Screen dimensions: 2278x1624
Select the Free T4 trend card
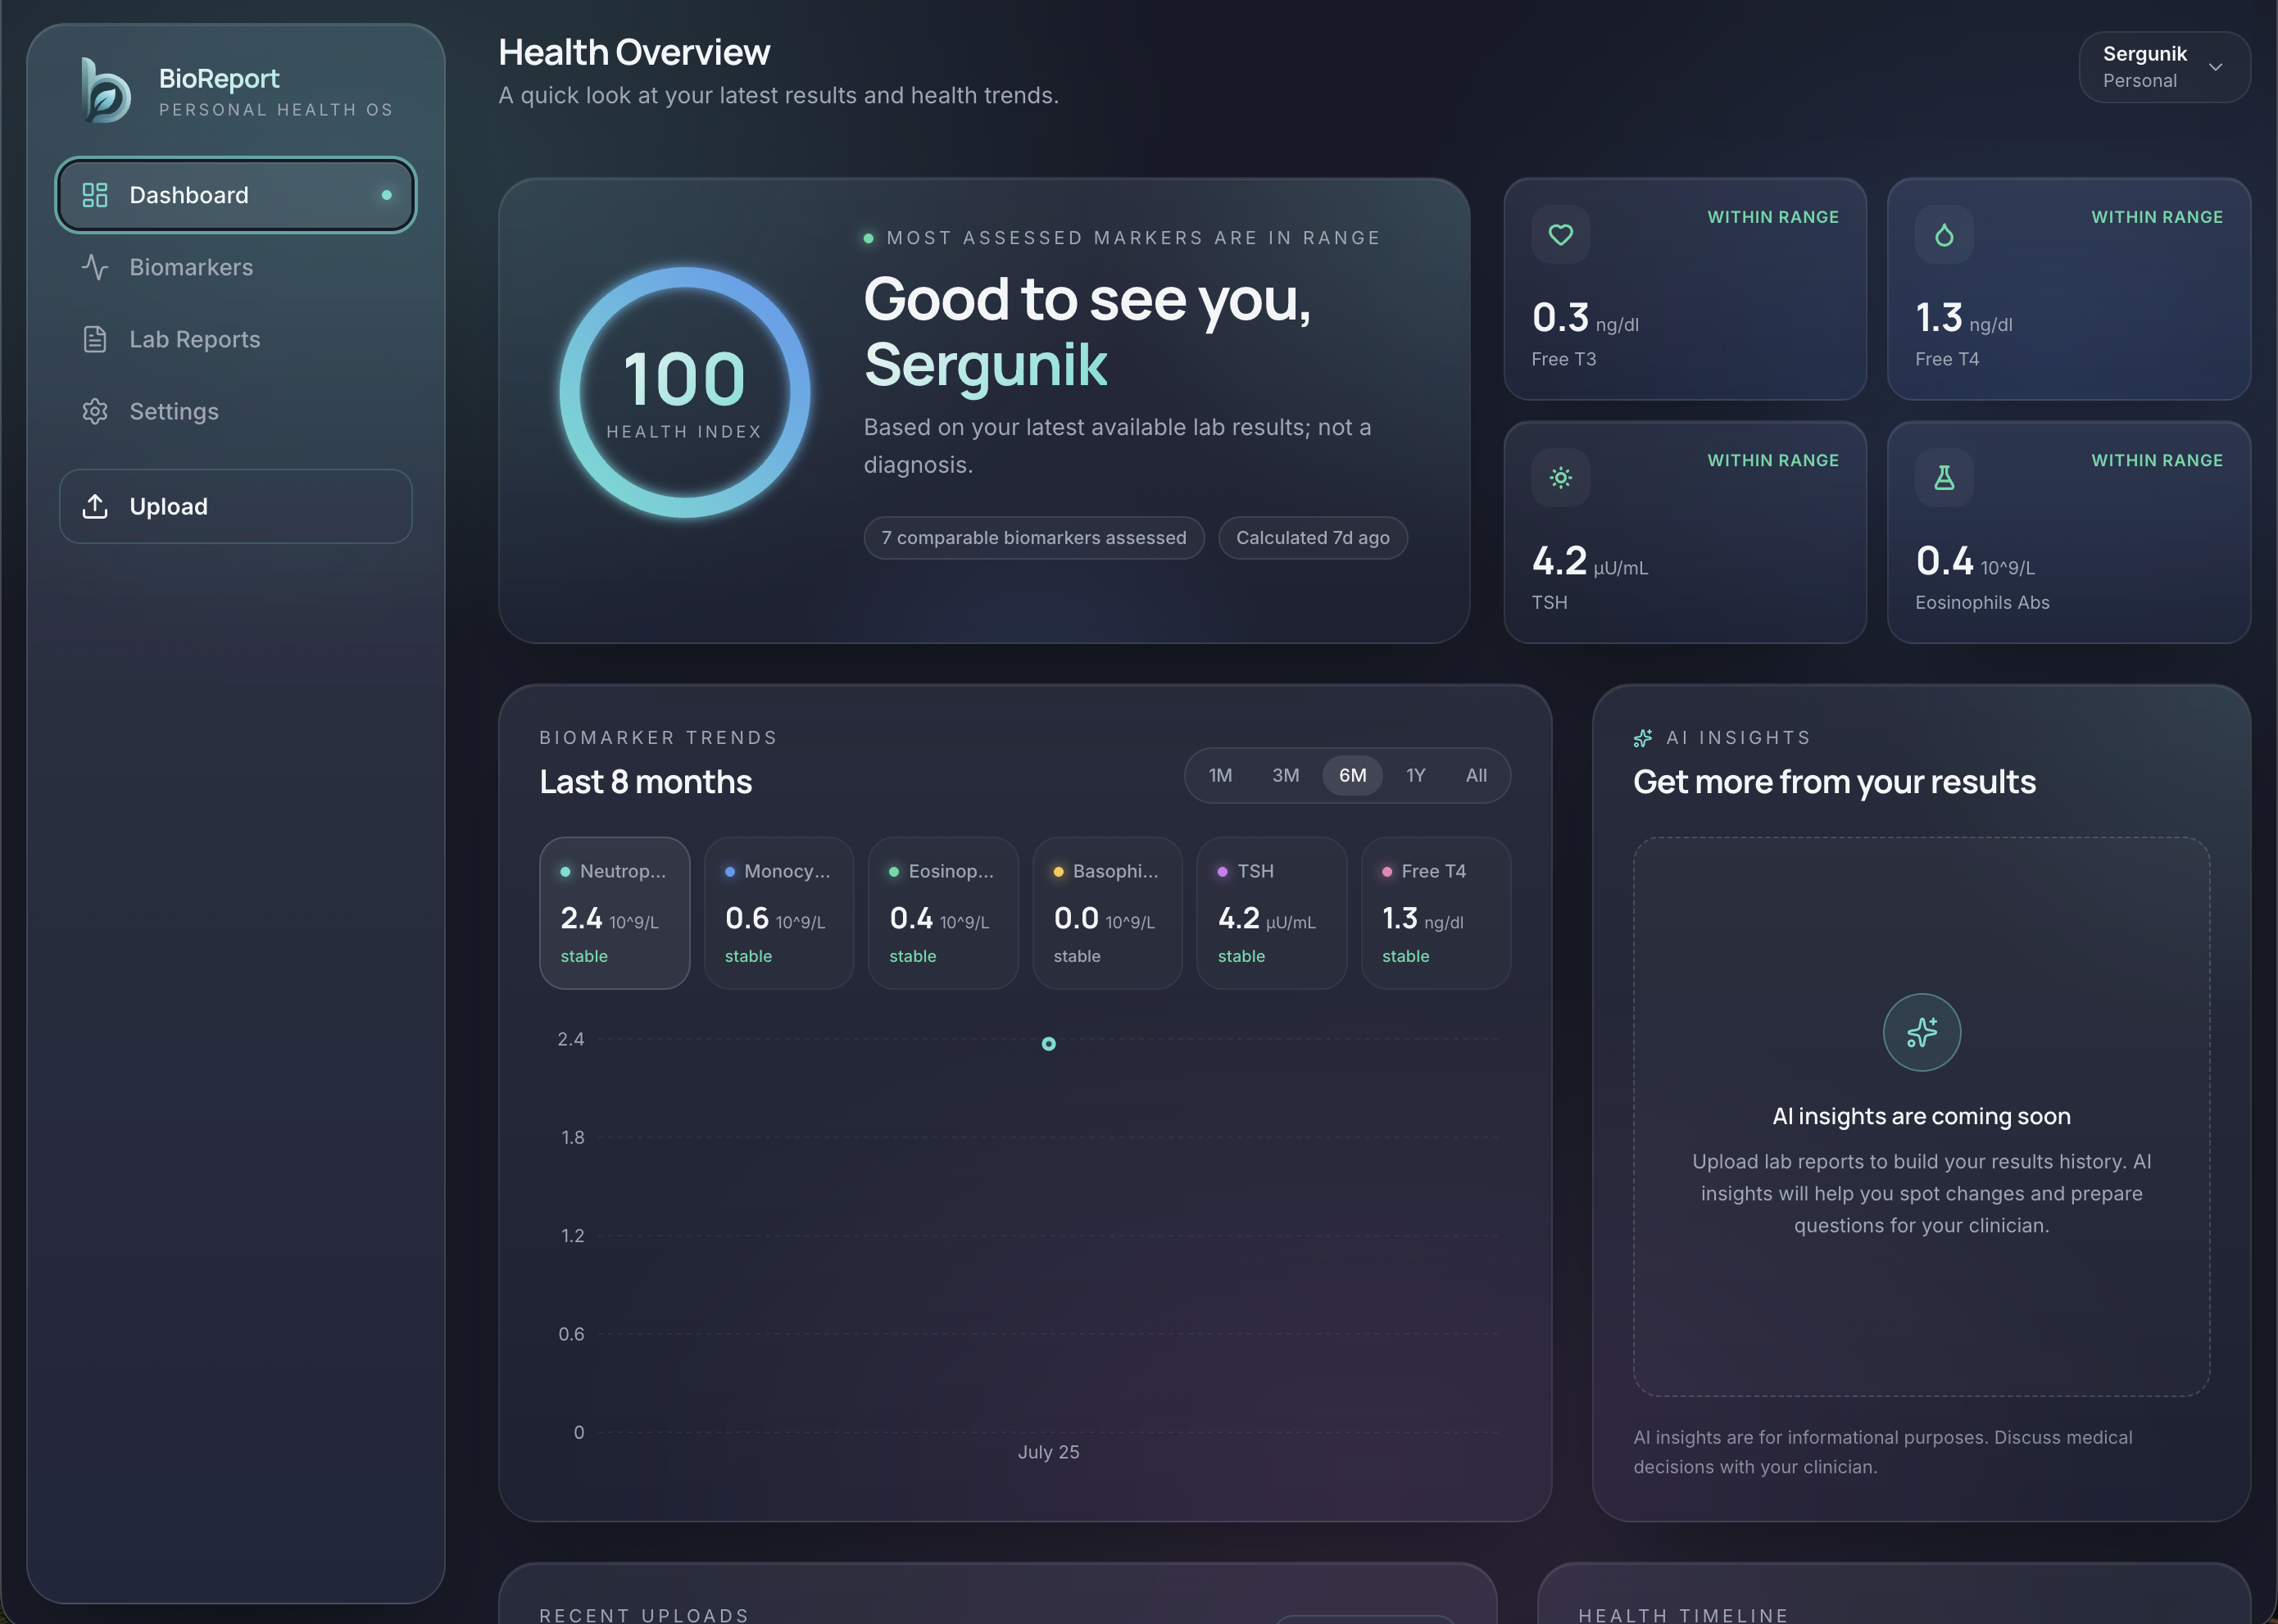pos(1436,913)
